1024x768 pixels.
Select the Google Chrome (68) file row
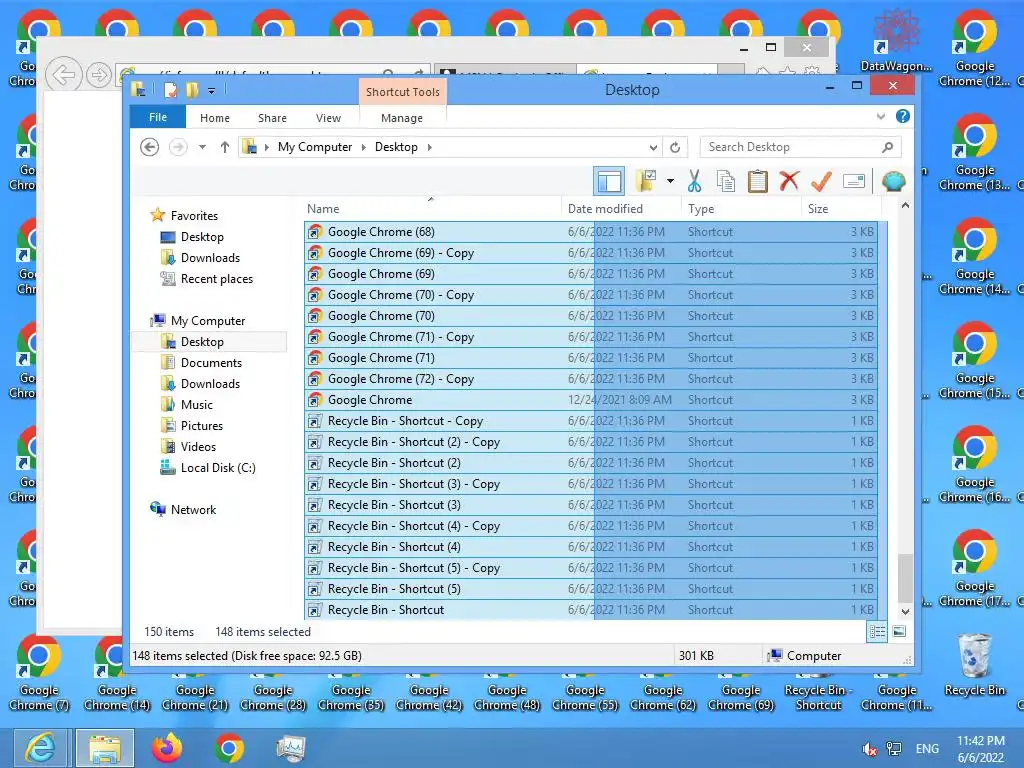click(x=591, y=232)
